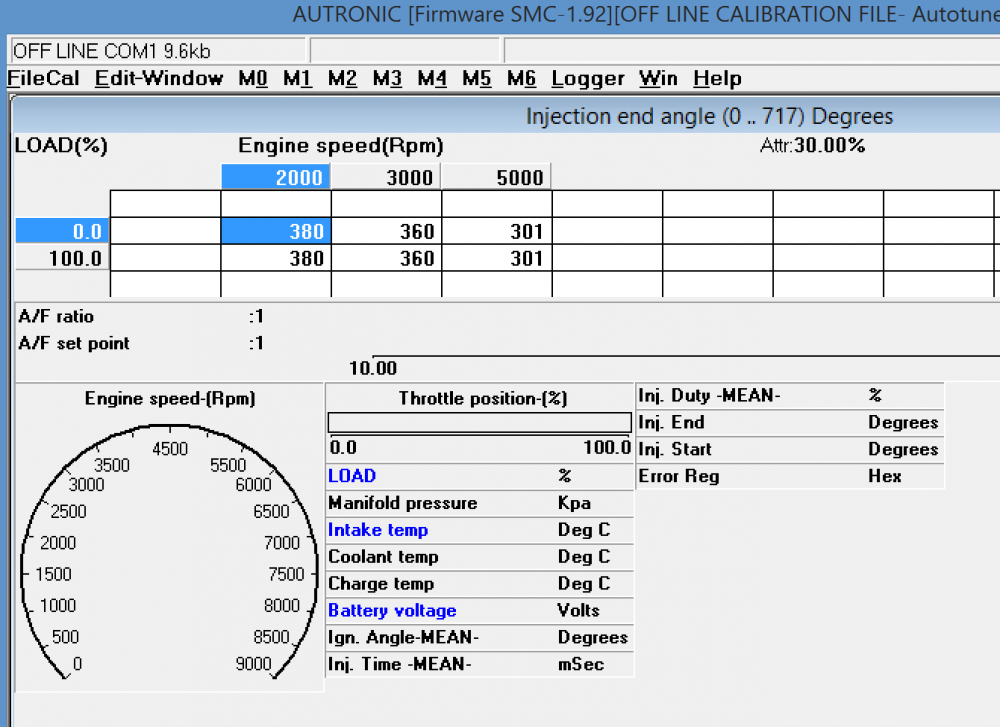
Task: Open the M0 menu
Action: [x=253, y=78]
